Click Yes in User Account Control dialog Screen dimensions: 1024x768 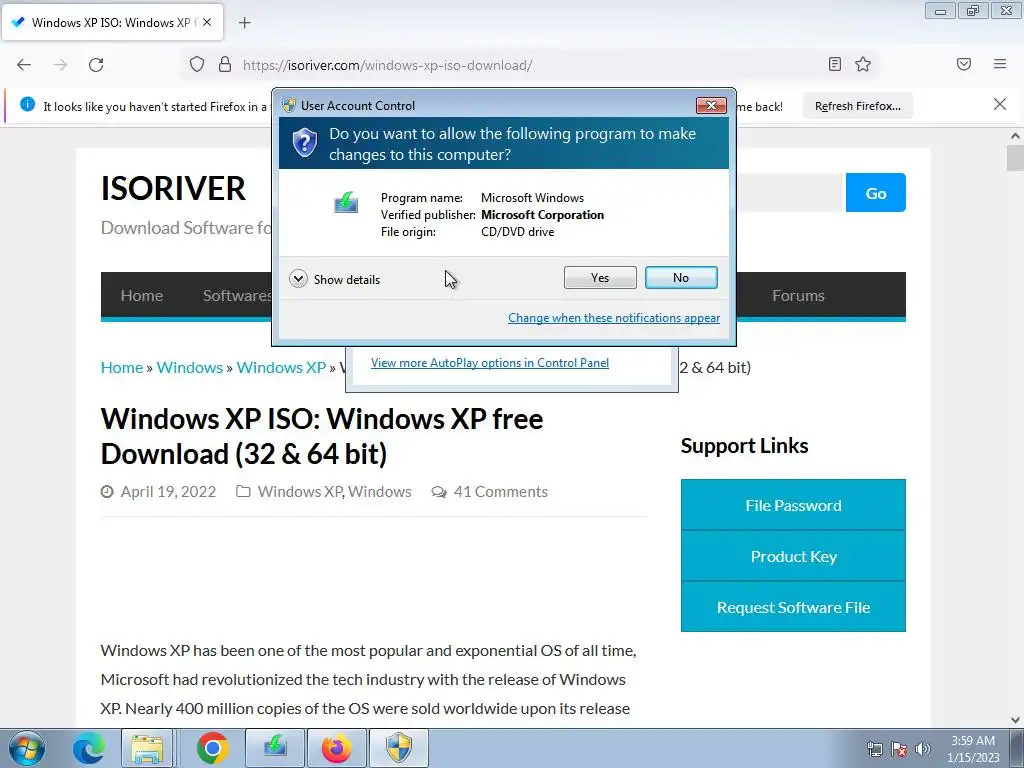pyautogui.click(x=600, y=278)
